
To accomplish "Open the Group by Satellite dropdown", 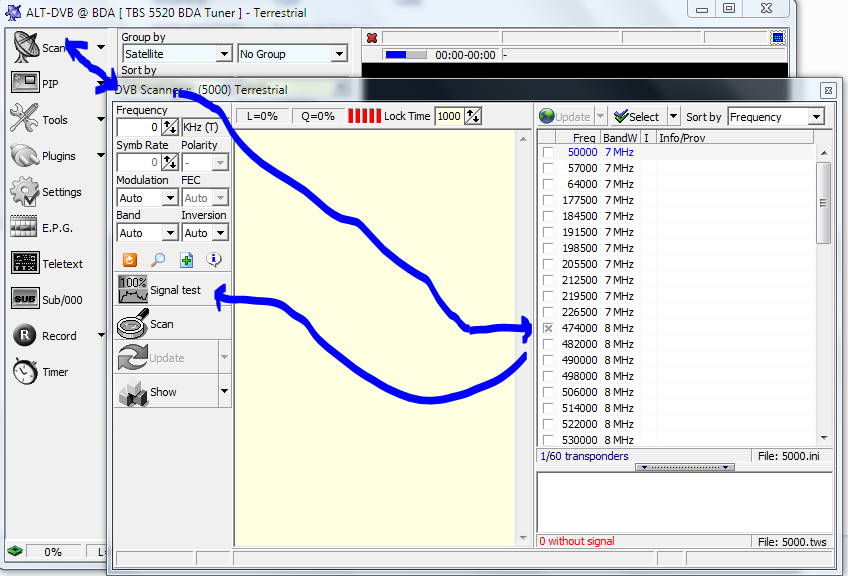I will (x=223, y=54).
